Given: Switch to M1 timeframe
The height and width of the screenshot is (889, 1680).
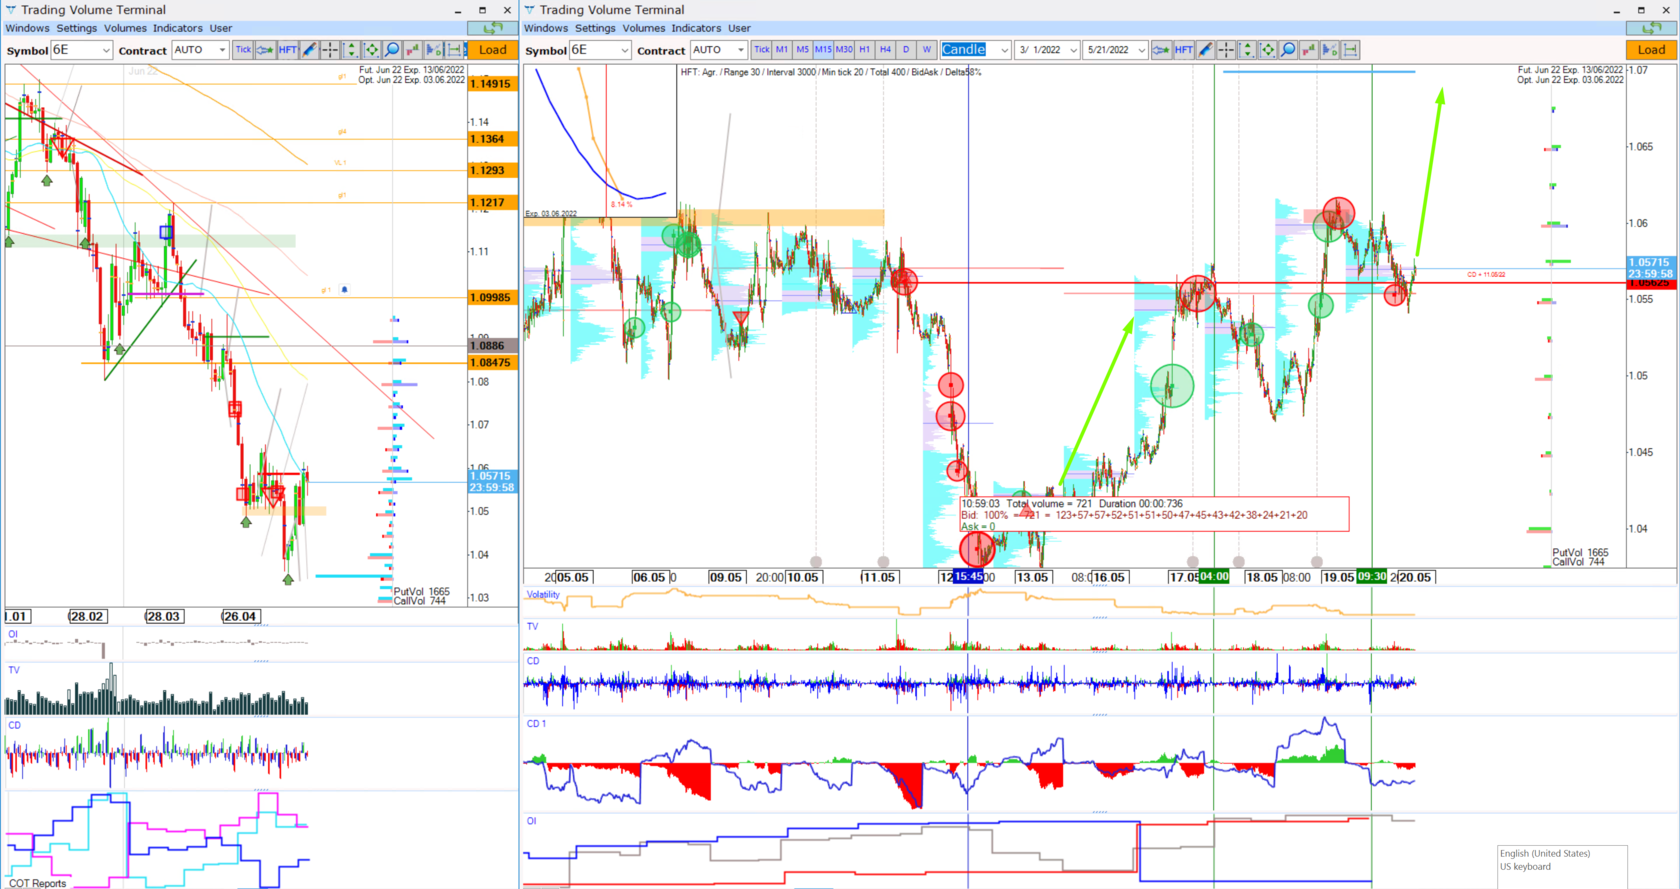Looking at the screenshot, I should [782, 49].
